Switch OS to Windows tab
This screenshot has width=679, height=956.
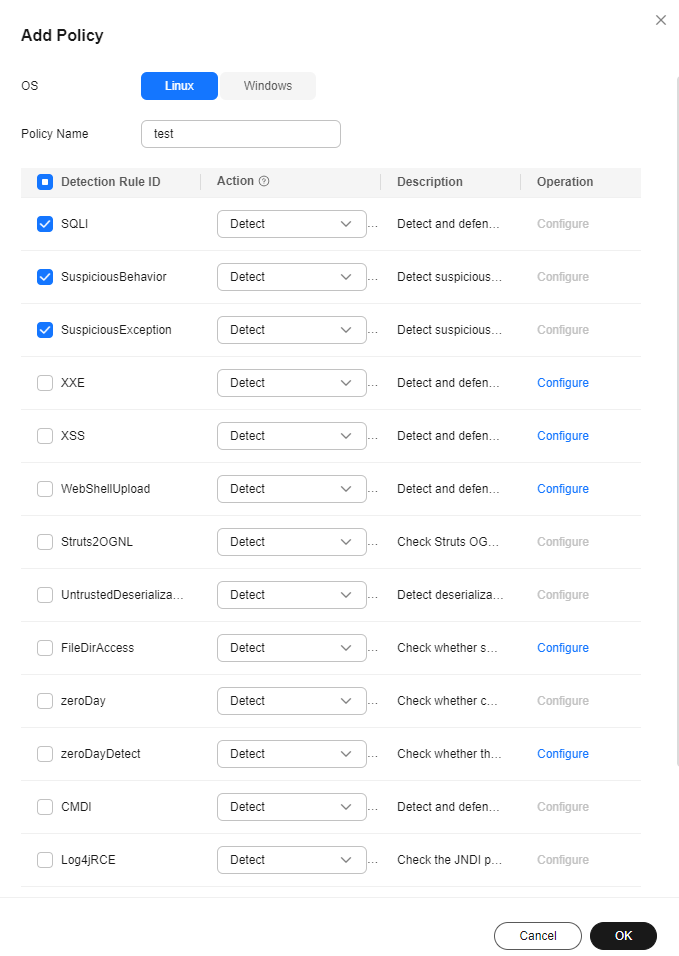pyautogui.click(x=268, y=86)
